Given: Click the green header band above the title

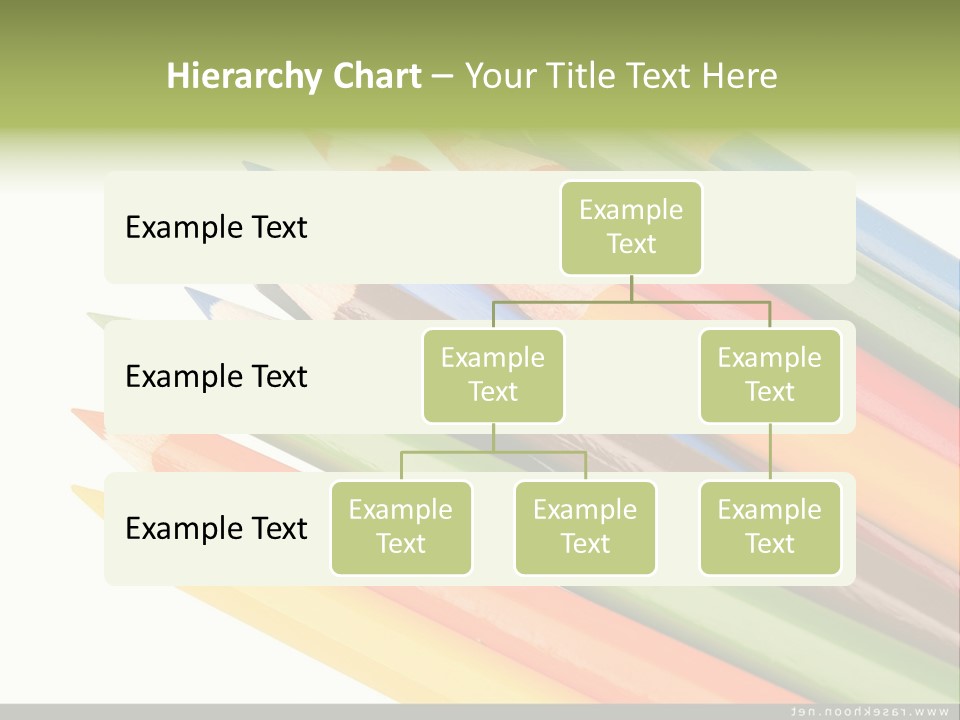Looking at the screenshot, I should (x=480, y=25).
